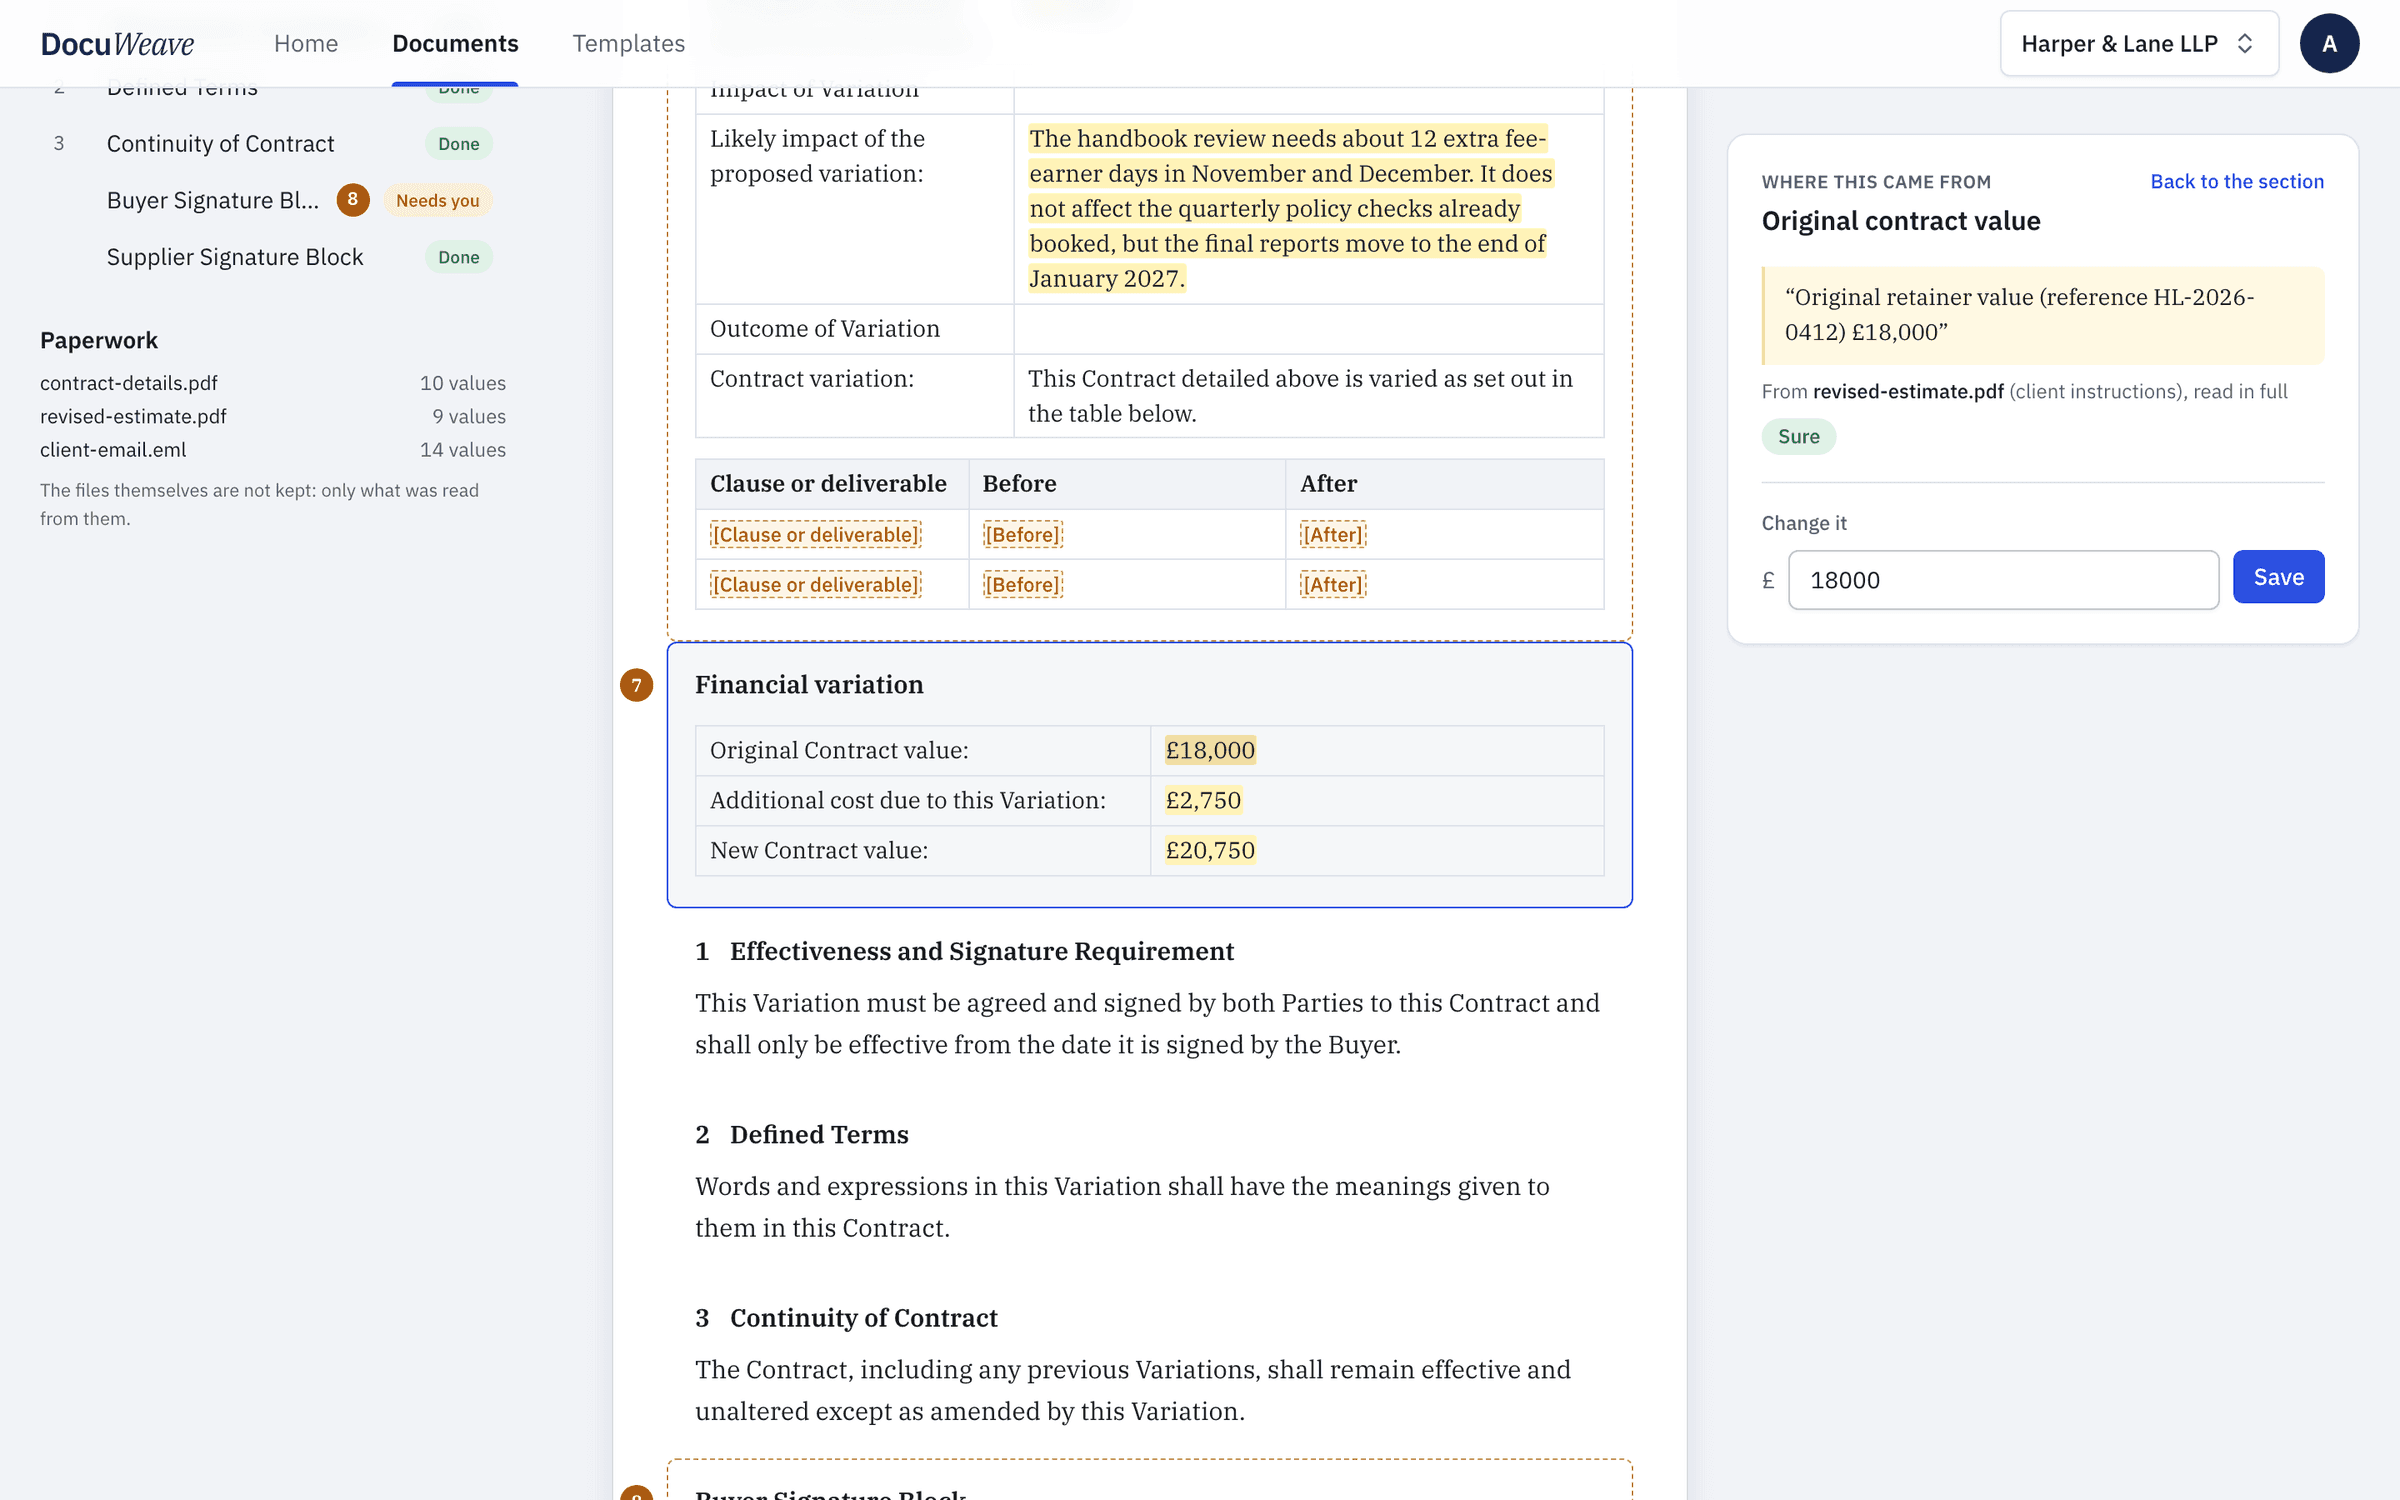Click the Effectiveness and Signature Requirement heading
The image size is (2400, 1500).
tap(981, 951)
